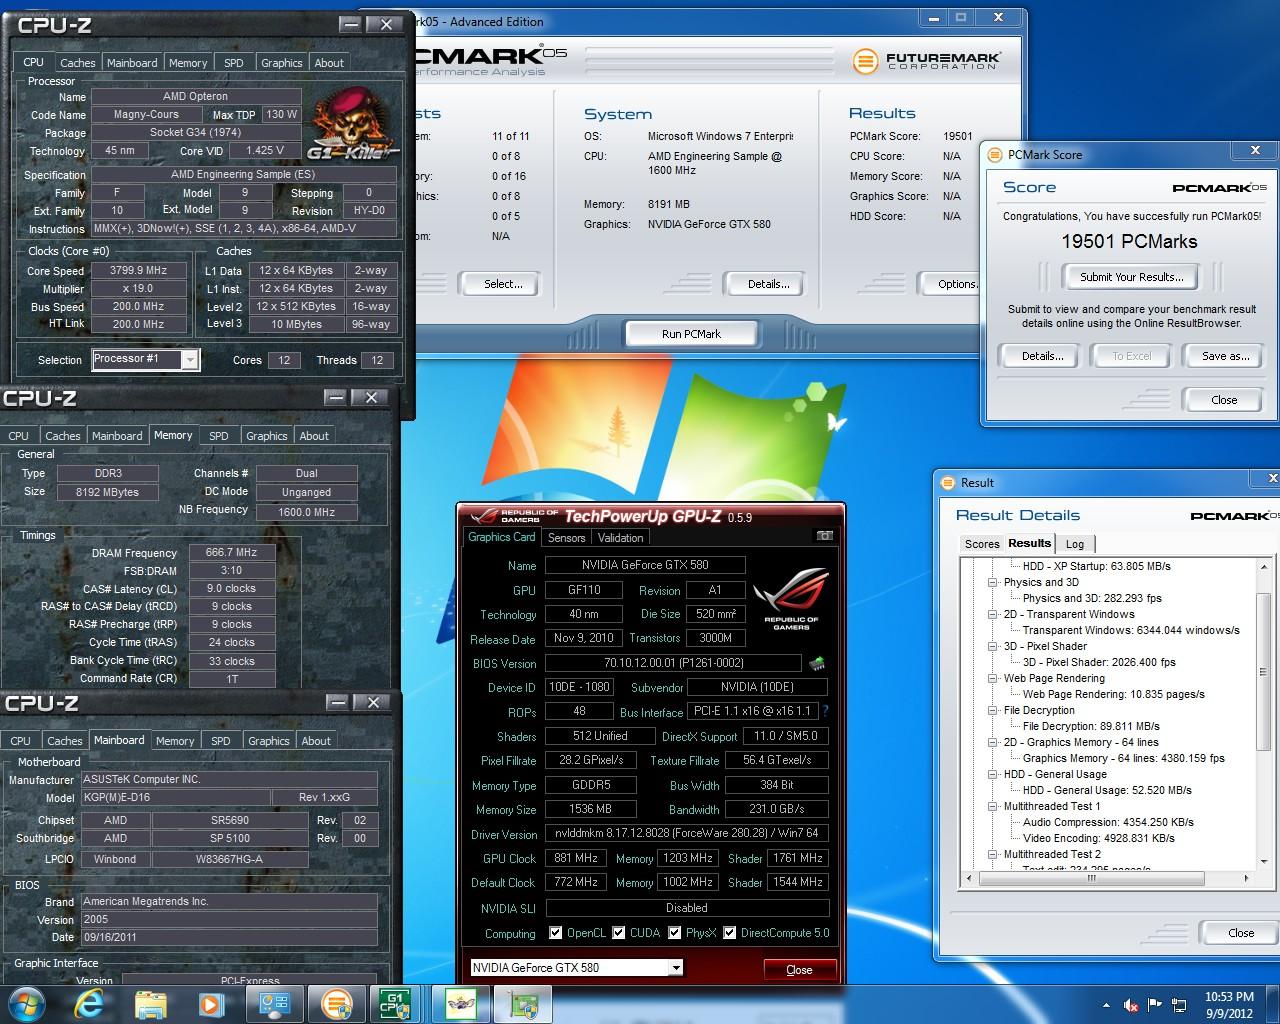Collapse the Physics and 3D tree node
1280x1024 pixels.
click(993, 582)
